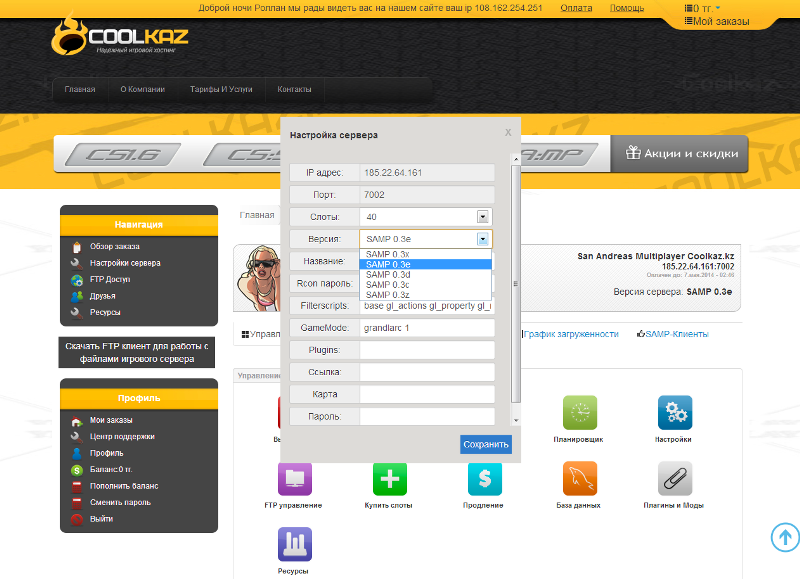This screenshot has height=579, width=800.
Task: Click the scroll-to-top arrow icon
Action: 785,537
